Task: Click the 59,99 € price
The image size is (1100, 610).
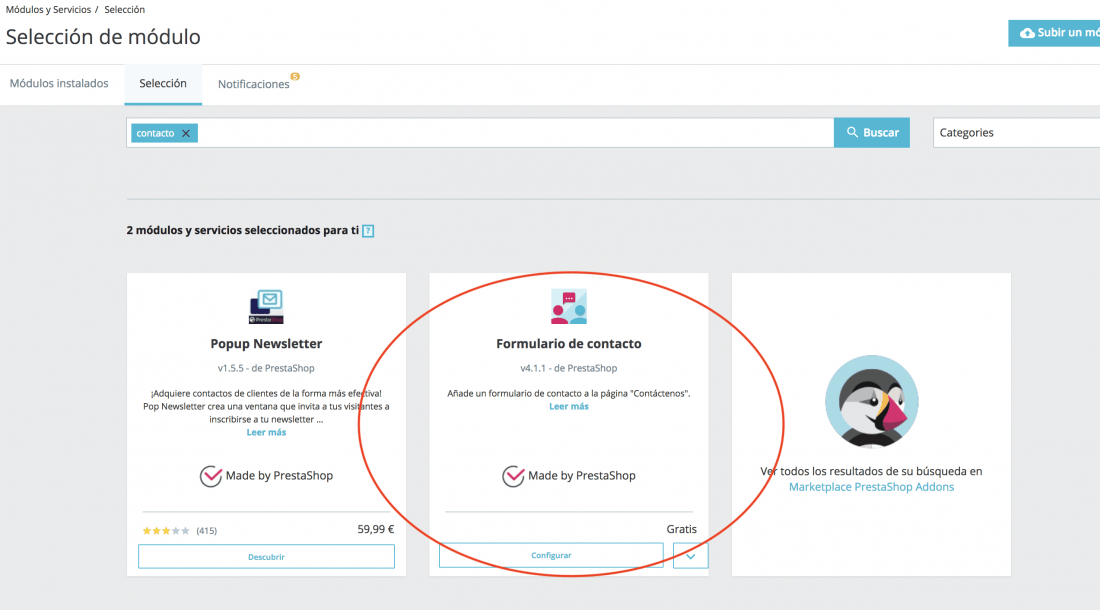Action: pos(376,529)
